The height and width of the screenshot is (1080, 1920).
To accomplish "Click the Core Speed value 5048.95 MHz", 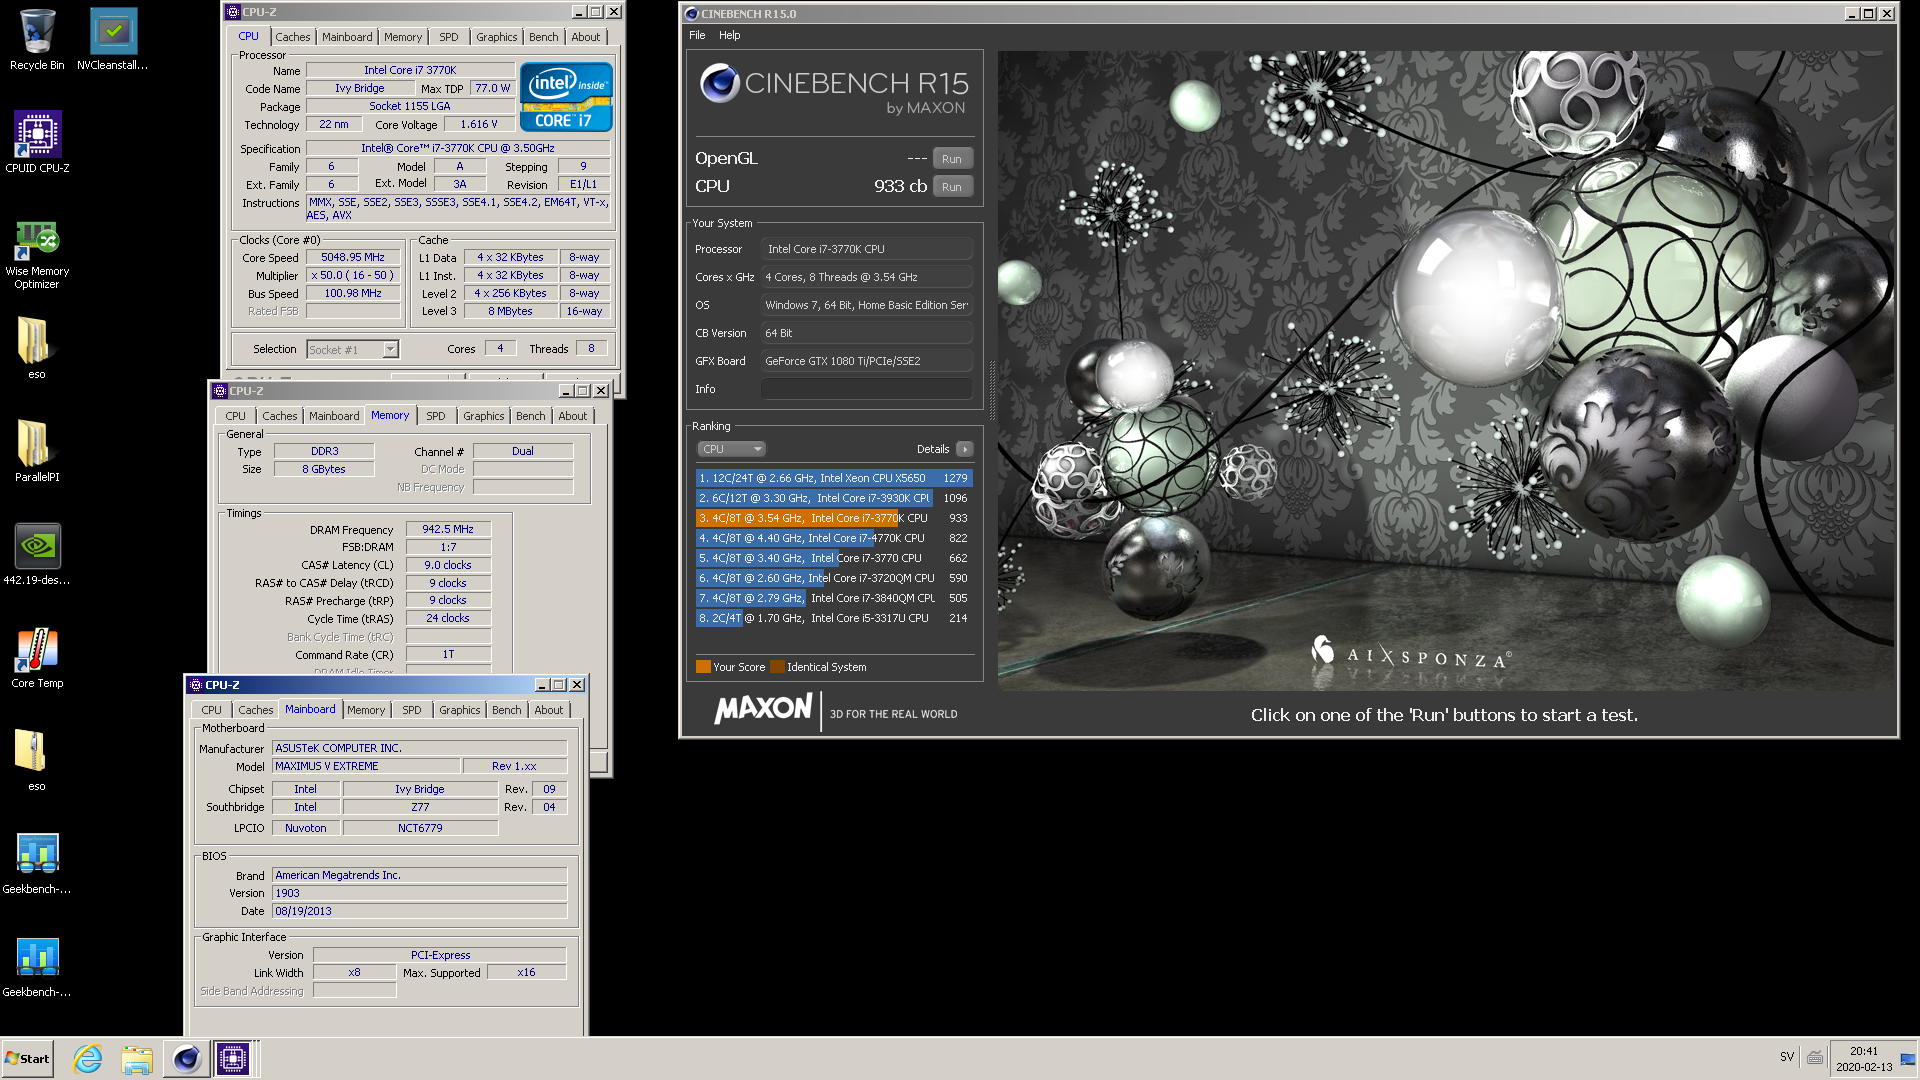I will [x=353, y=257].
